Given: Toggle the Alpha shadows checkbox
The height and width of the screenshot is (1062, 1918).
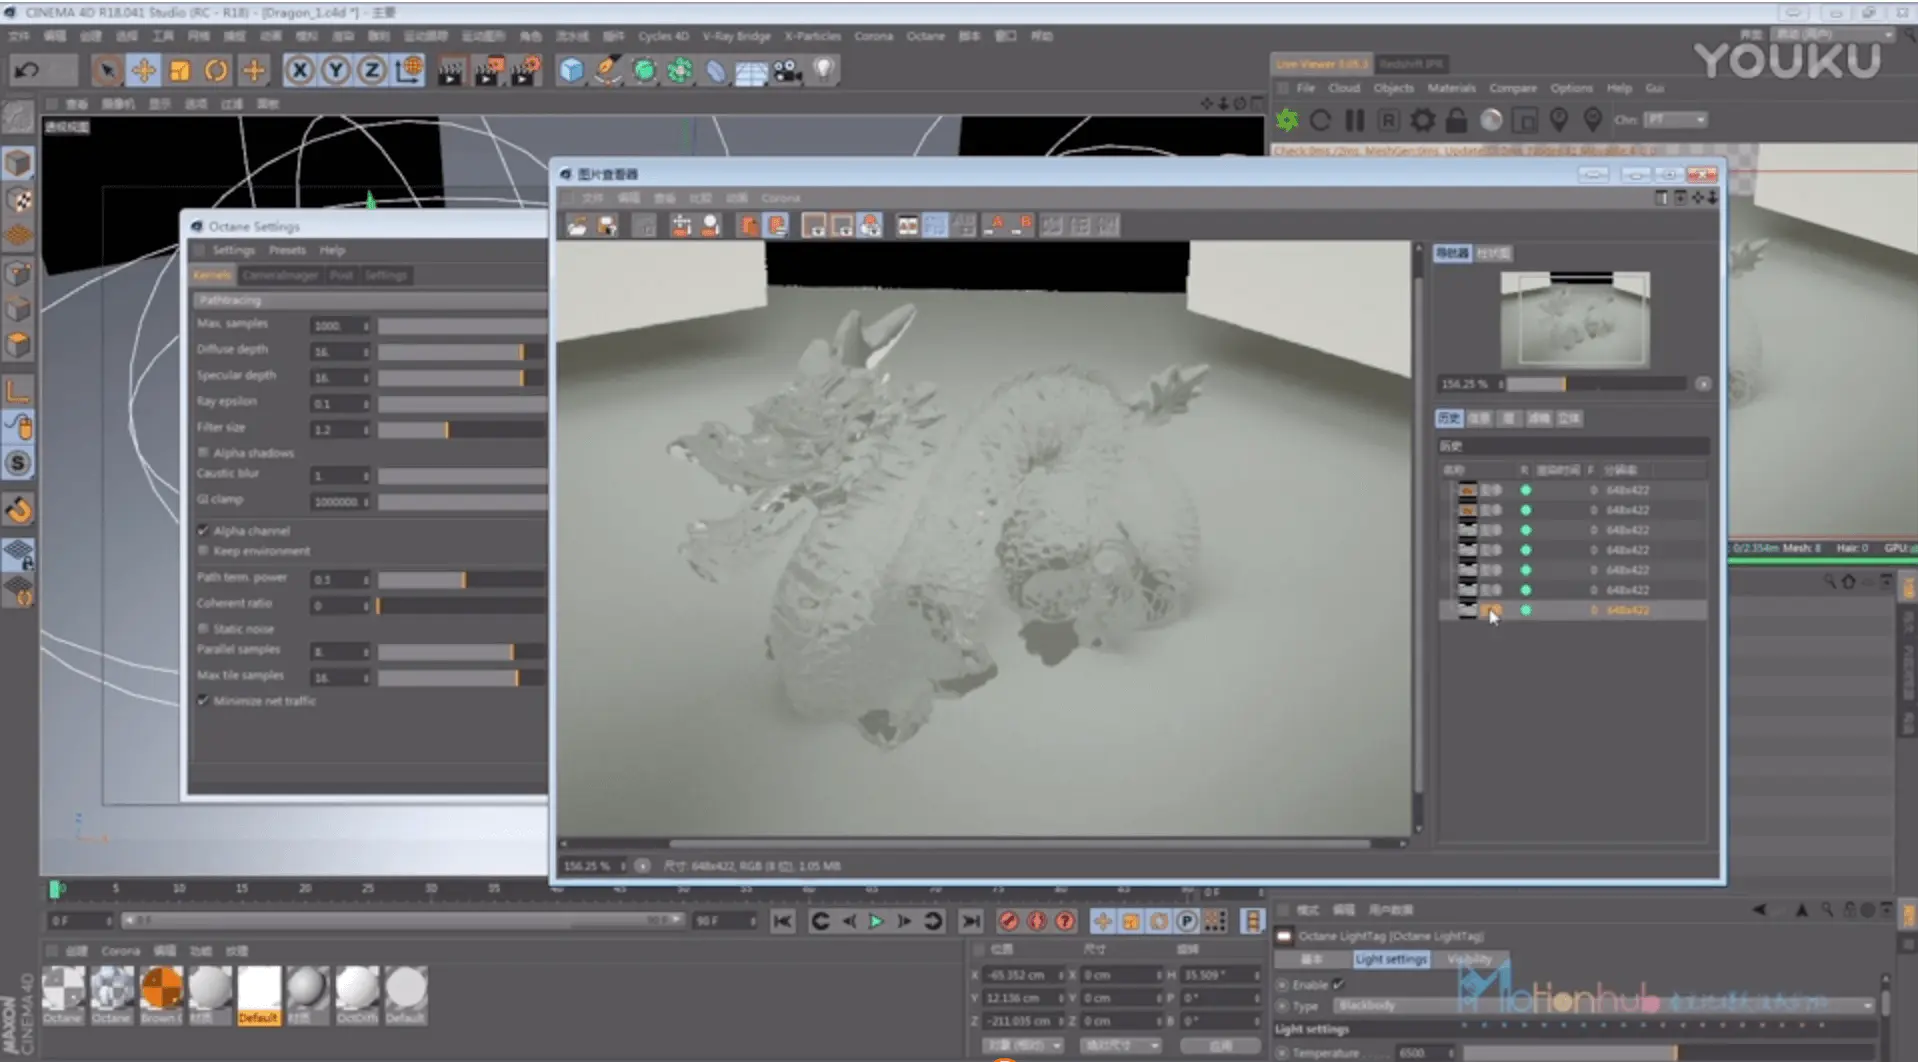Looking at the screenshot, I should click(203, 453).
